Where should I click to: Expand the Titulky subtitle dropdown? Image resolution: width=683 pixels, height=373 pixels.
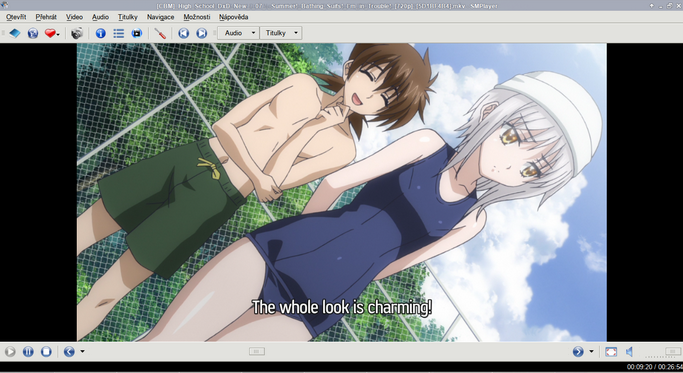coord(281,33)
